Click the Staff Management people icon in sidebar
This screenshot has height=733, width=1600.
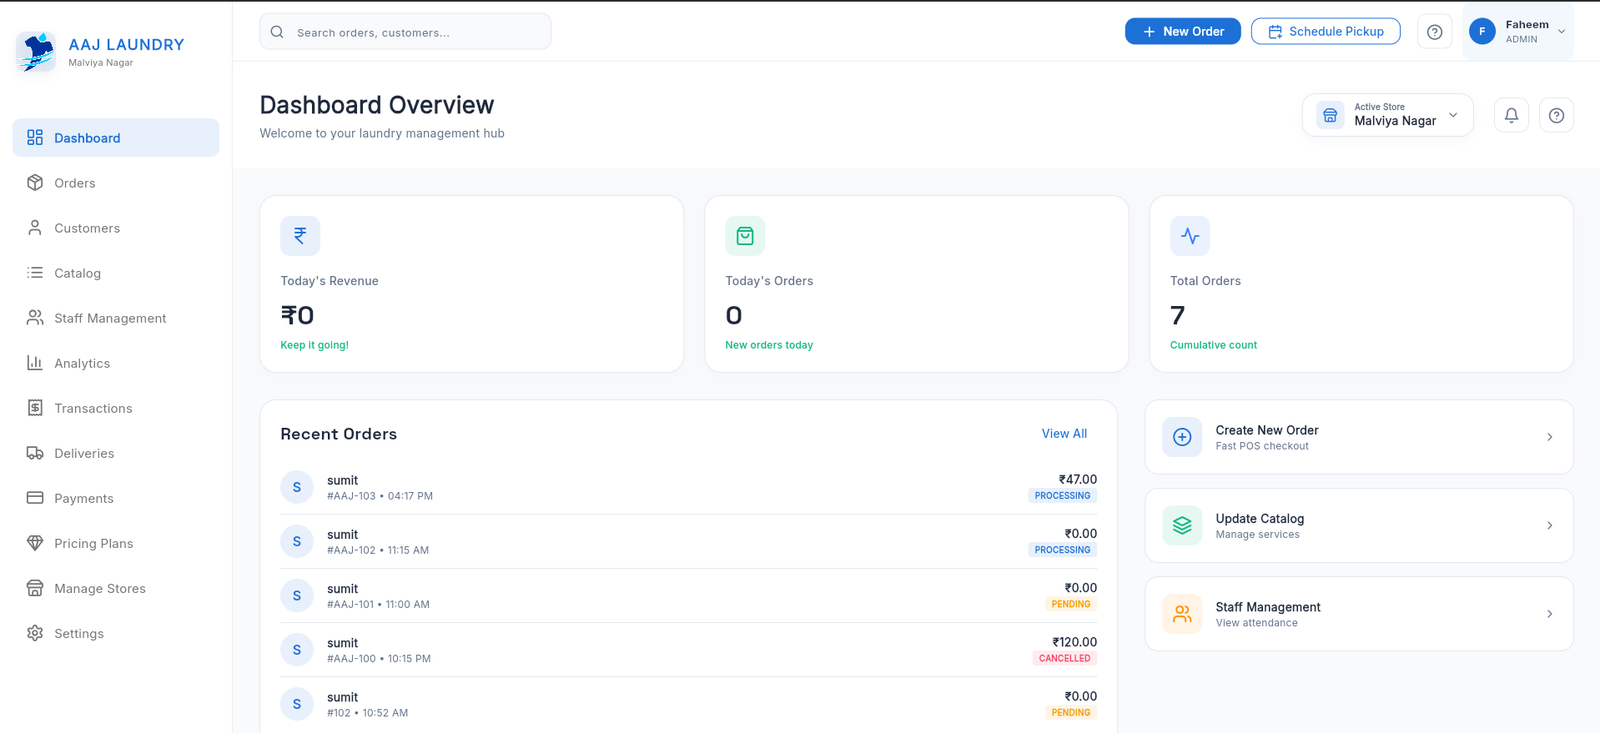(x=35, y=318)
